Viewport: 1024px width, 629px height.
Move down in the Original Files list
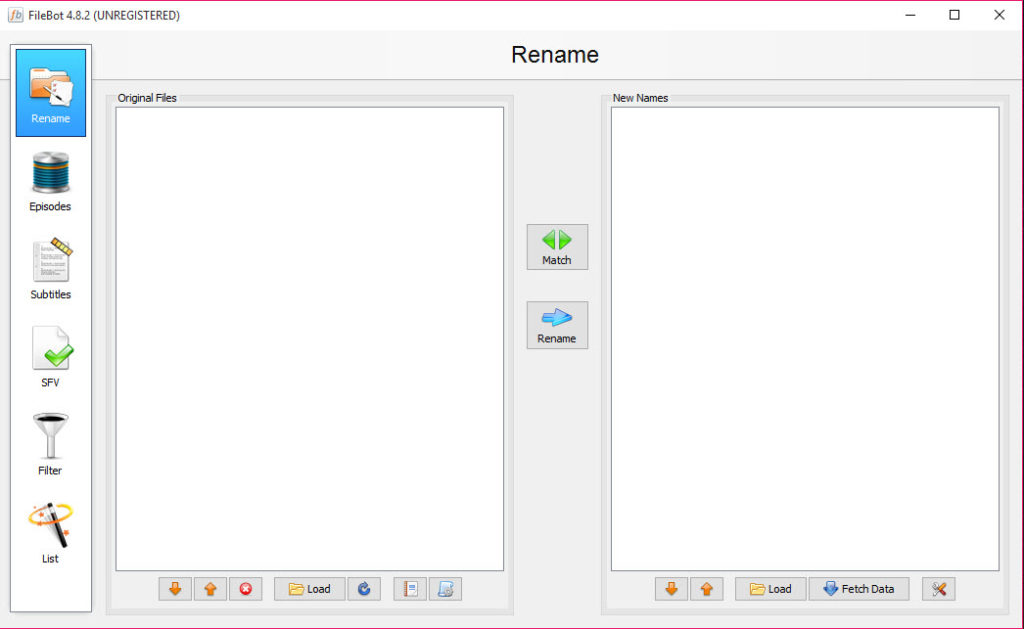click(x=175, y=589)
